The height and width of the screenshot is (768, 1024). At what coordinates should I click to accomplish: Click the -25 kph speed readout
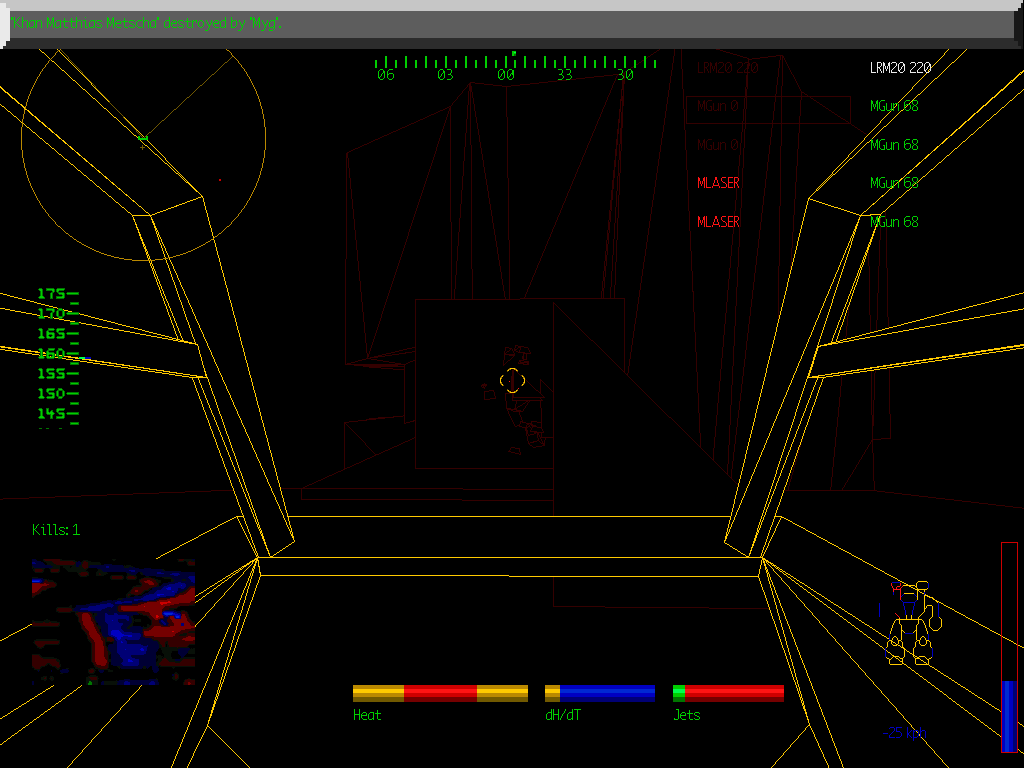click(x=905, y=733)
